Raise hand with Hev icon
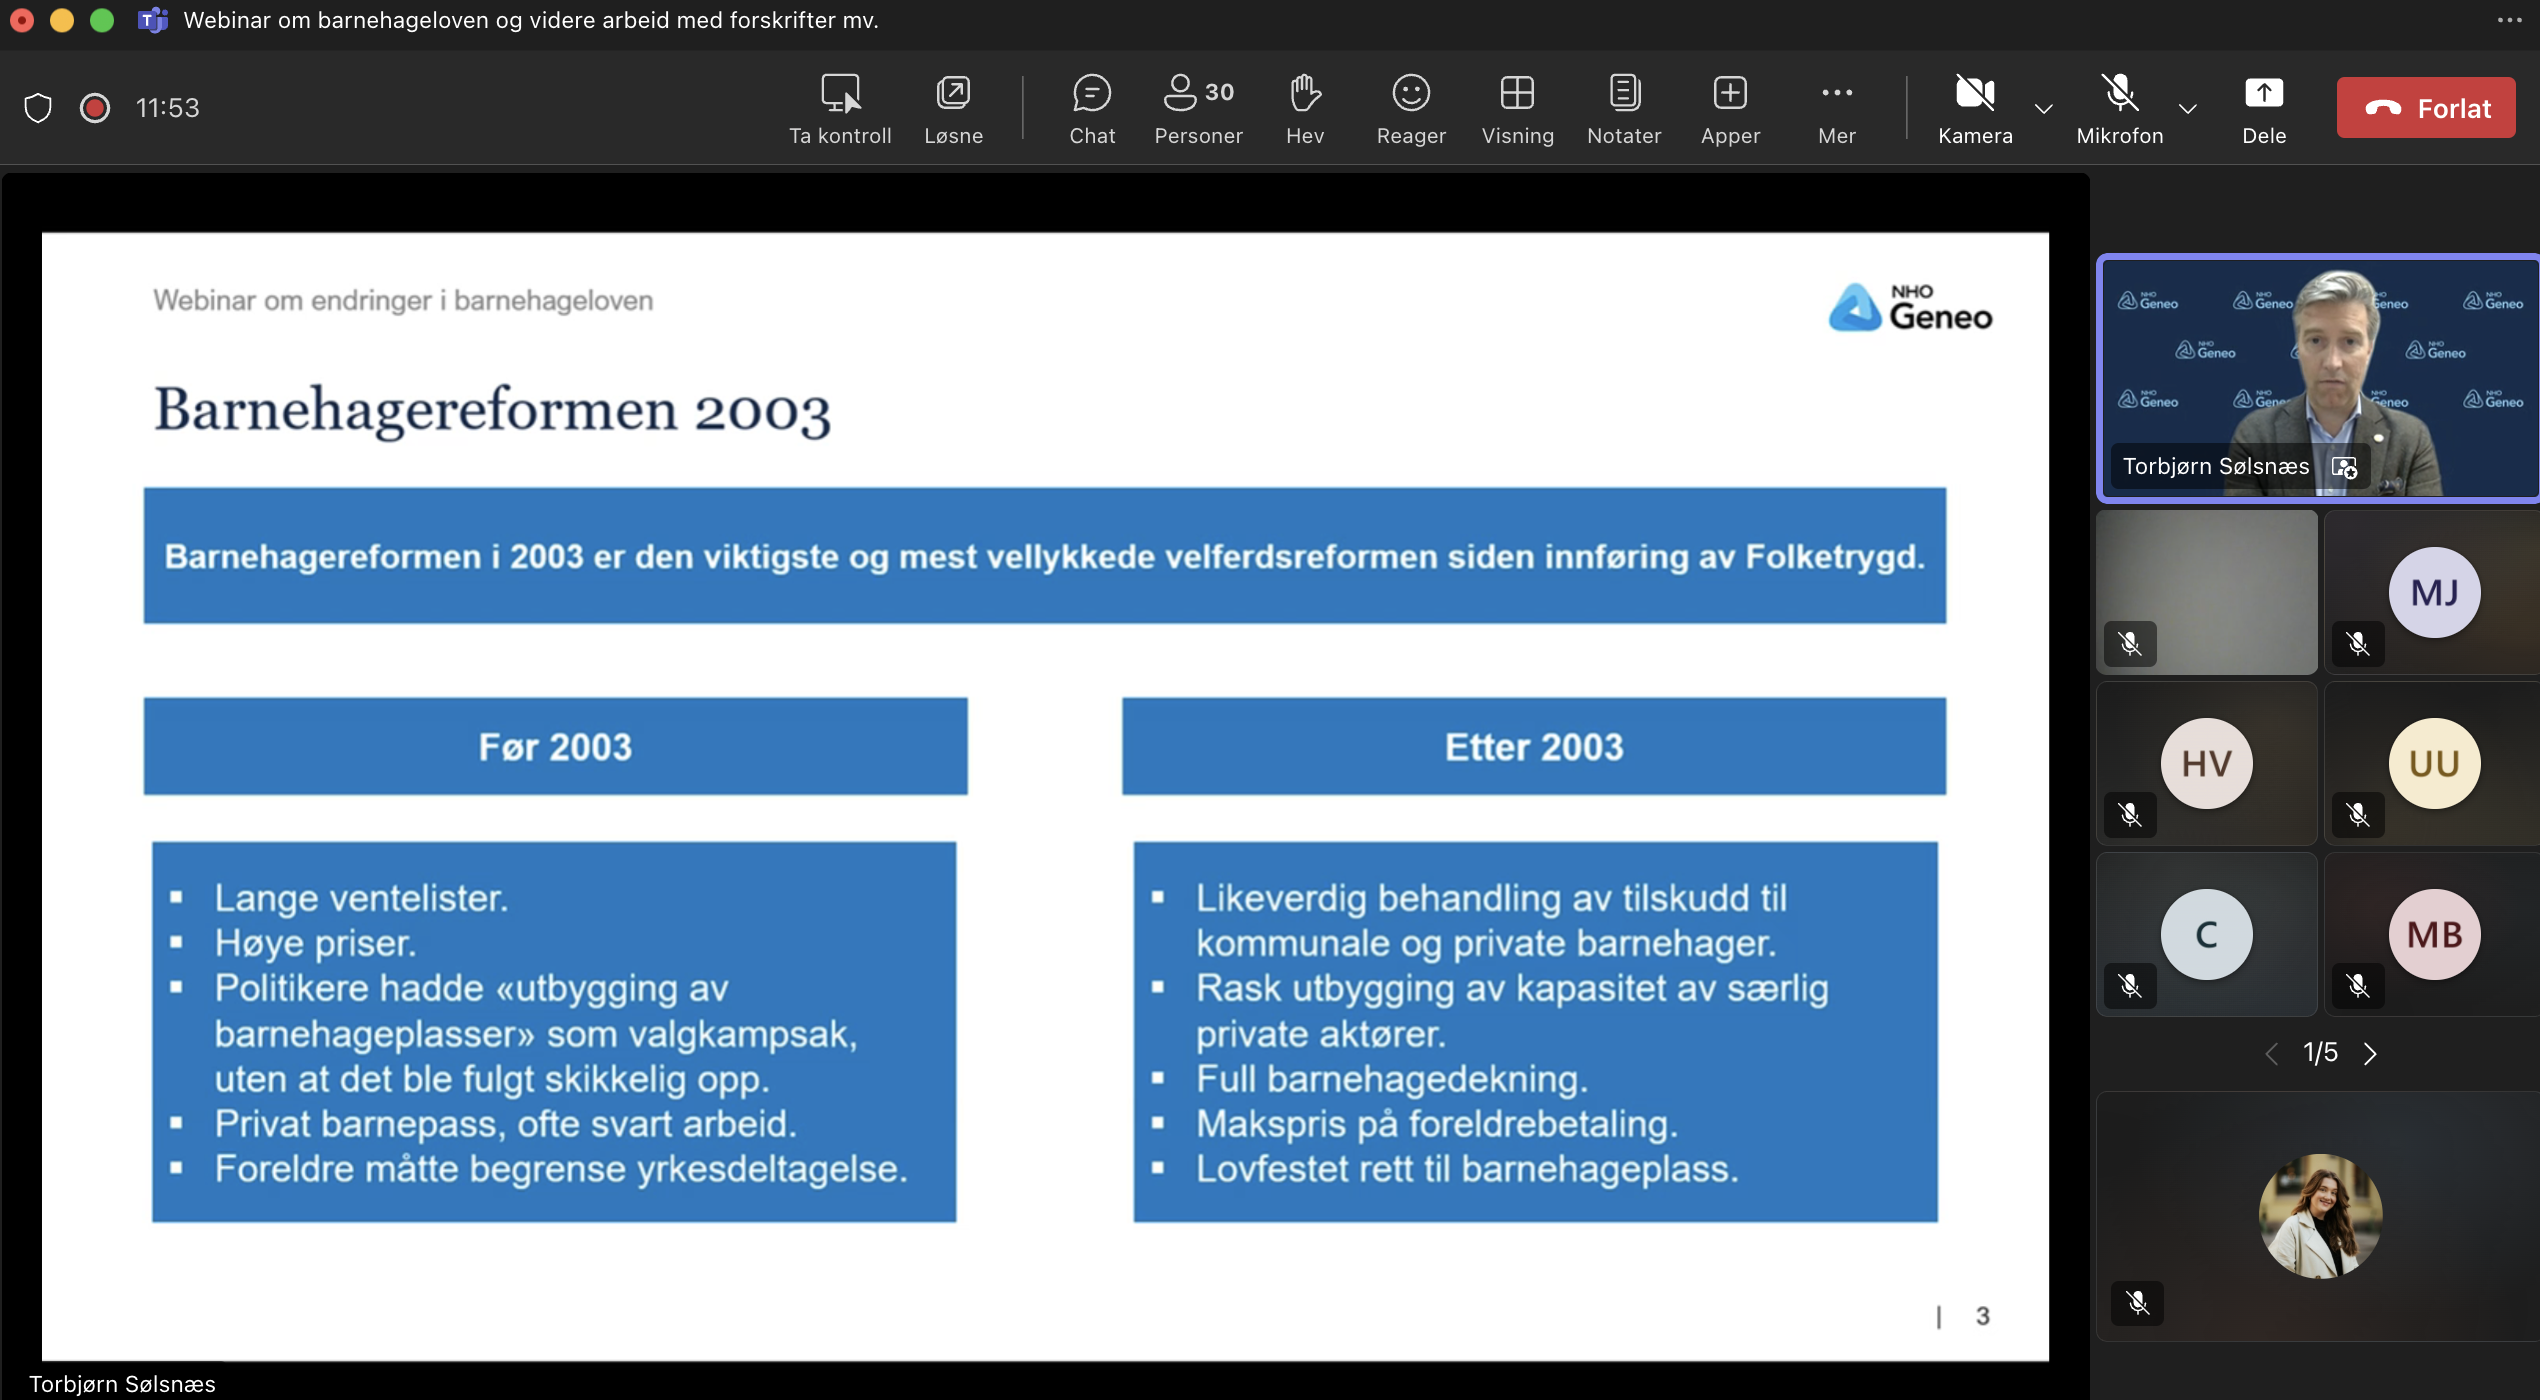2540x1400 pixels. 1304,108
